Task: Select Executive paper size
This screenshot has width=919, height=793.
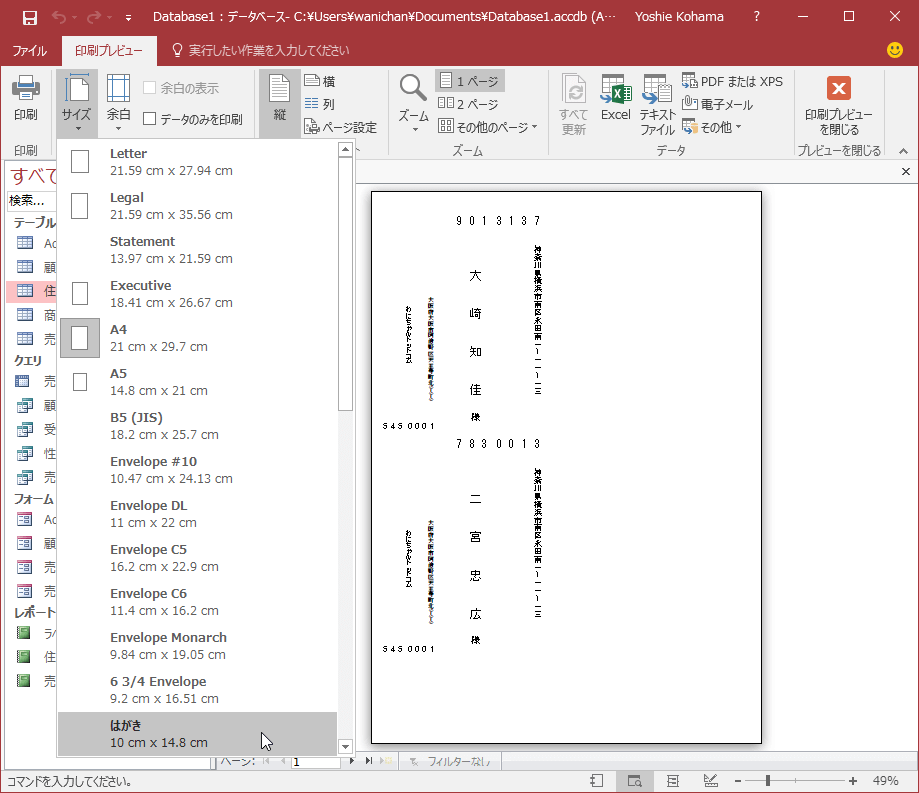Action: click(198, 294)
